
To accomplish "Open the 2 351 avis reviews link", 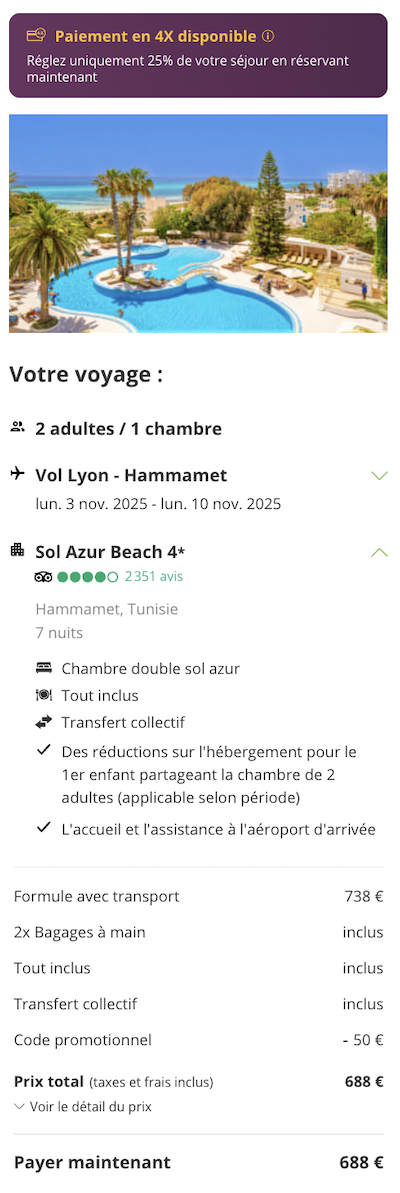I will [154, 577].
